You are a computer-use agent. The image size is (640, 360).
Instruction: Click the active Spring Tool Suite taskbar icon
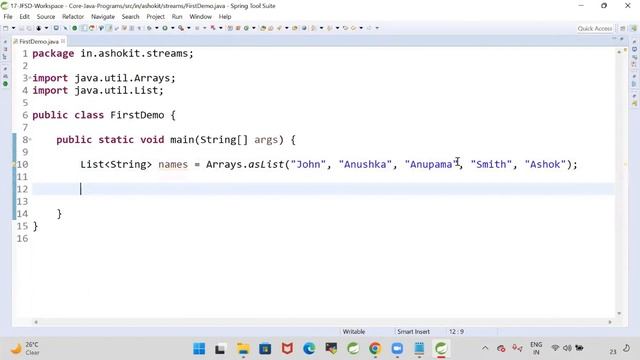[441, 349]
